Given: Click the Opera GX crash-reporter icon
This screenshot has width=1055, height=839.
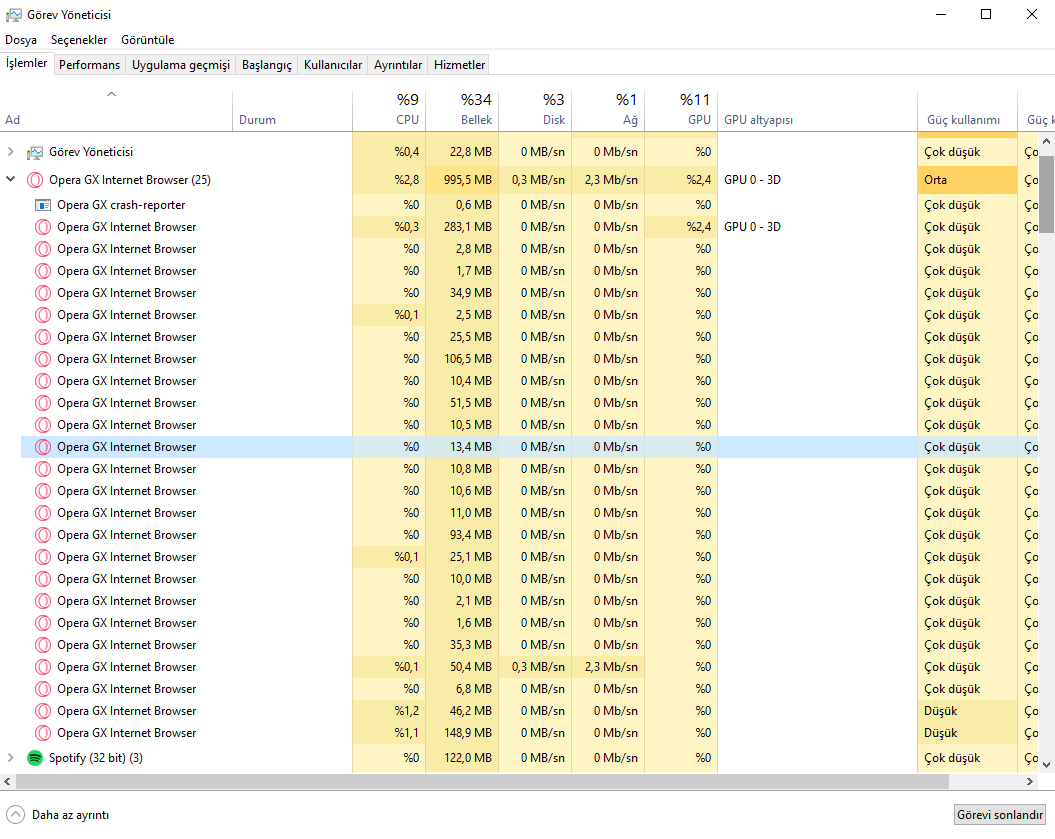Looking at the screenshot, I should (43, 205).
